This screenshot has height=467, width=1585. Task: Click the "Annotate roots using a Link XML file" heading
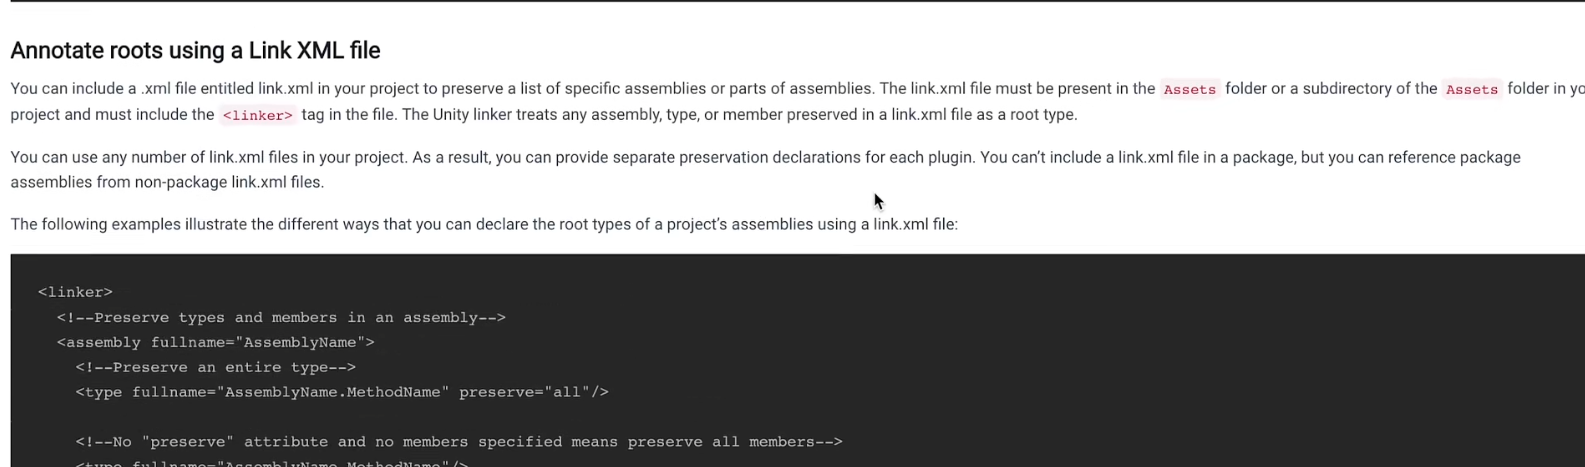click(x=195, y=50)
